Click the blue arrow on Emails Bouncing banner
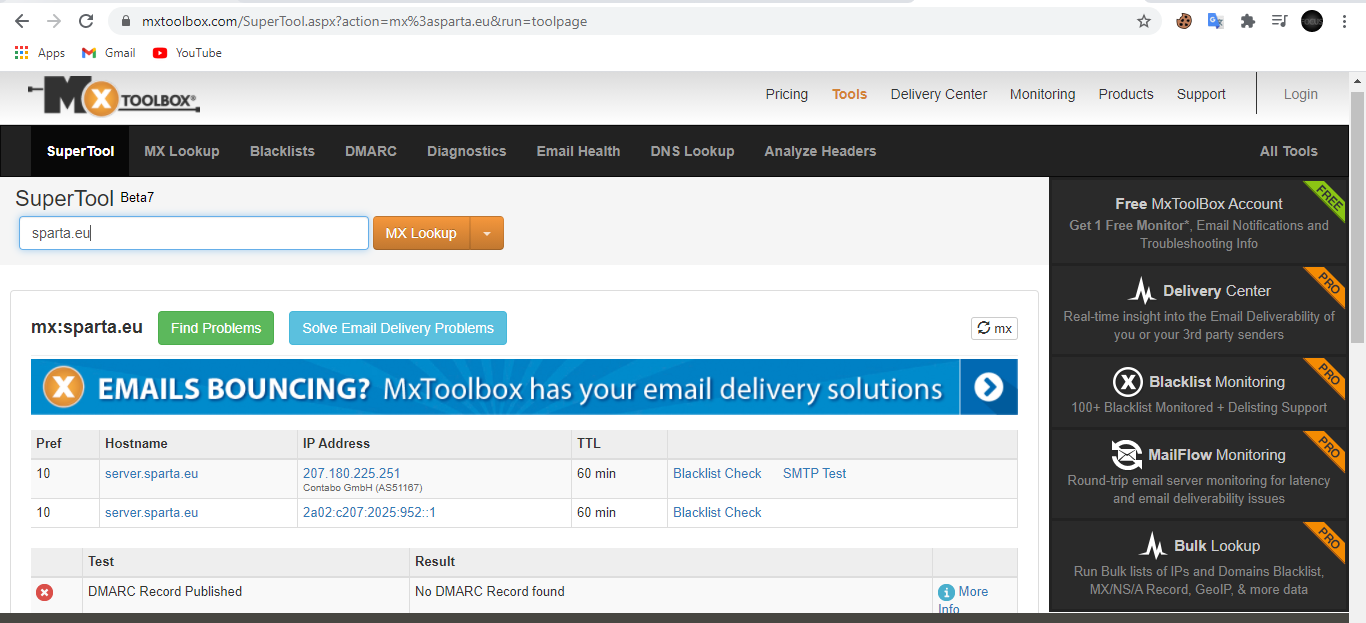 click(x=988, y=387)
